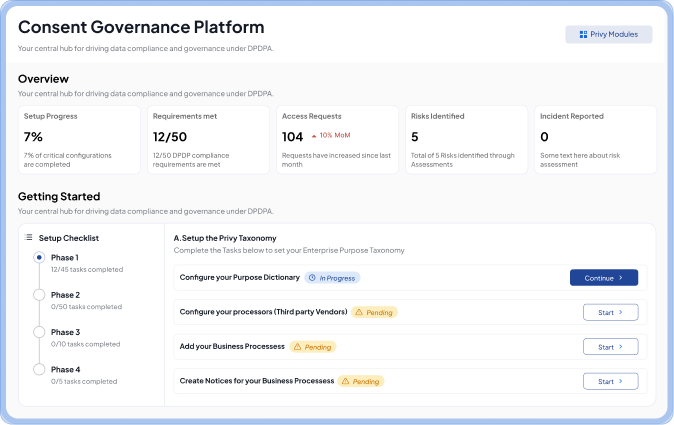The image size is (674, 425).
Task: Click the '12/50' requirements value
Action: point(170,137)
